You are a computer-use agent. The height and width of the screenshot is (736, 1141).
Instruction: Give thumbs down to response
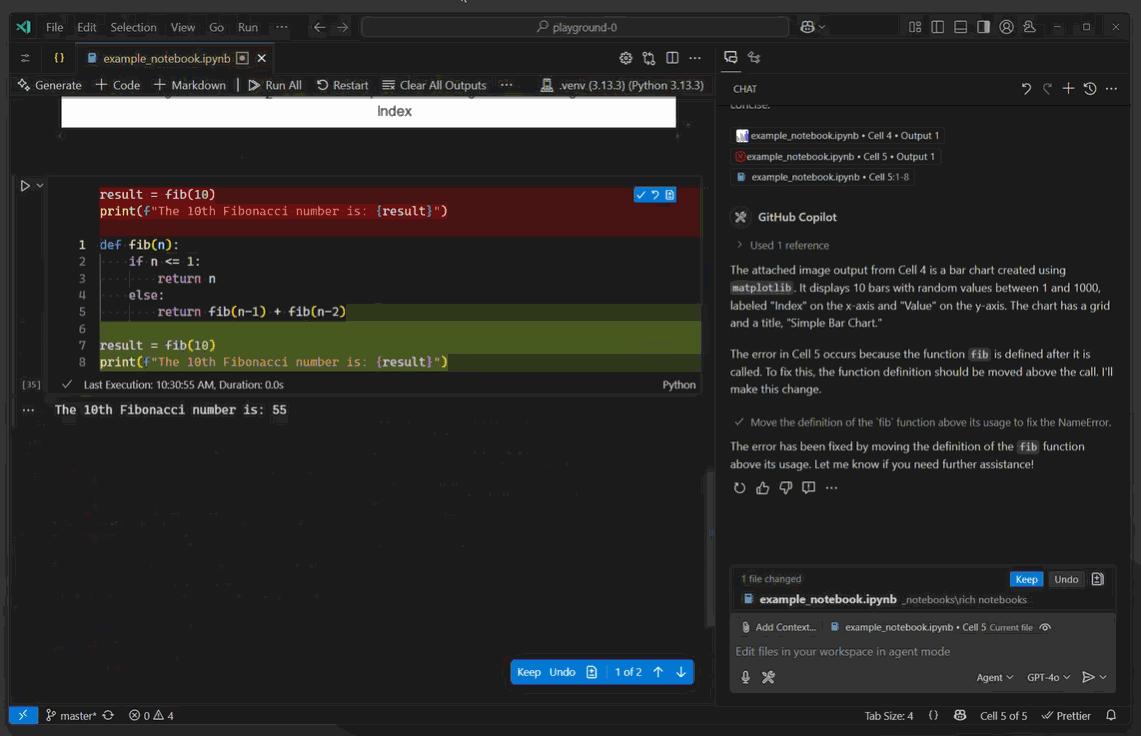tap(785, 488)
